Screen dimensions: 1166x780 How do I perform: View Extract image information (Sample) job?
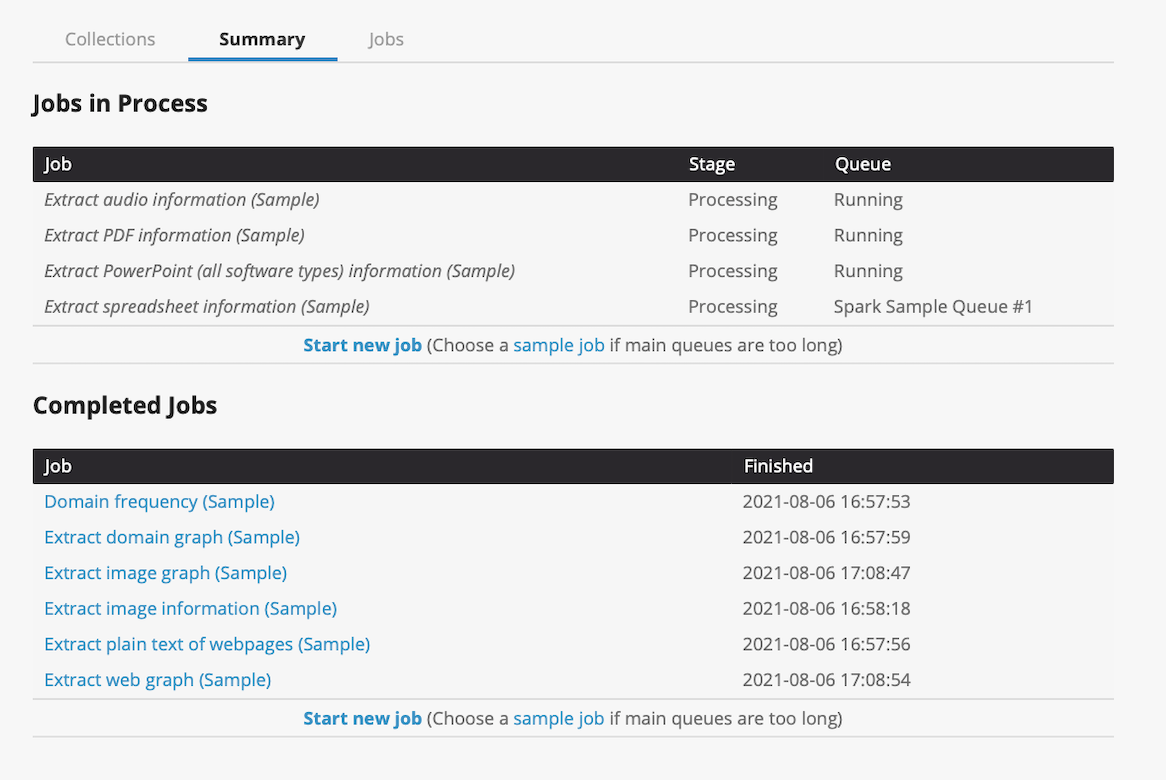pos(190,609)
